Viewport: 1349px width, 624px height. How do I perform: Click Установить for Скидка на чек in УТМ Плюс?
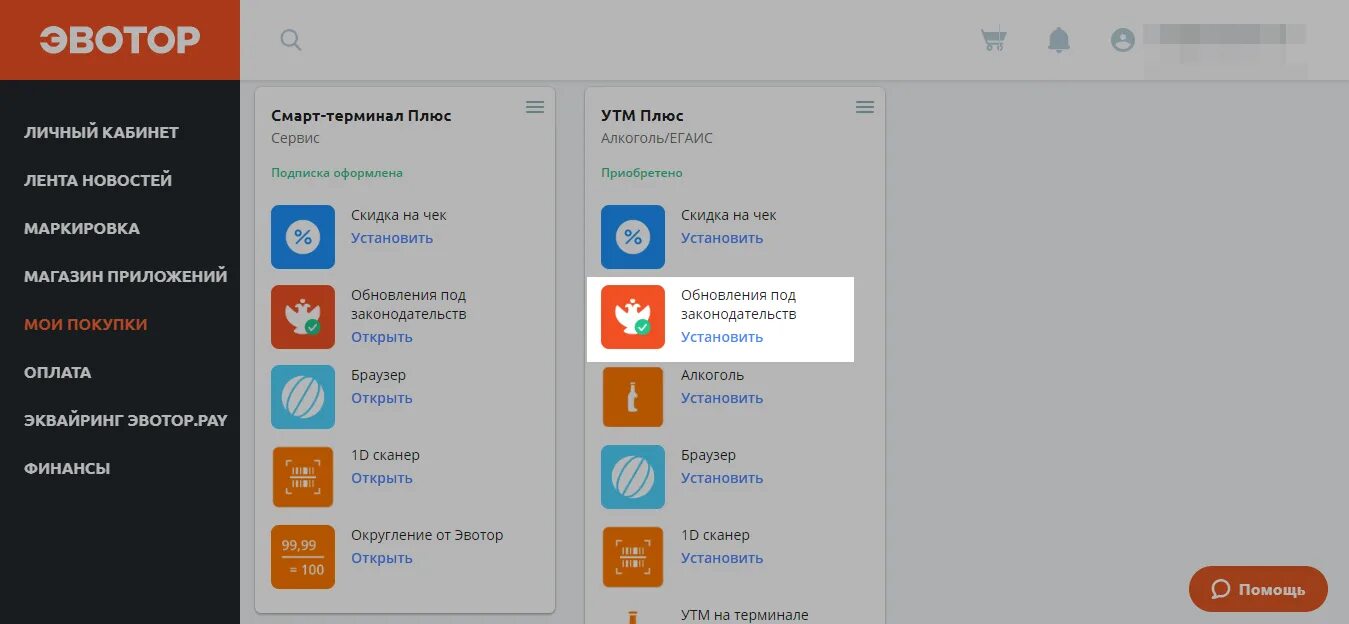[x=722, y=238]
